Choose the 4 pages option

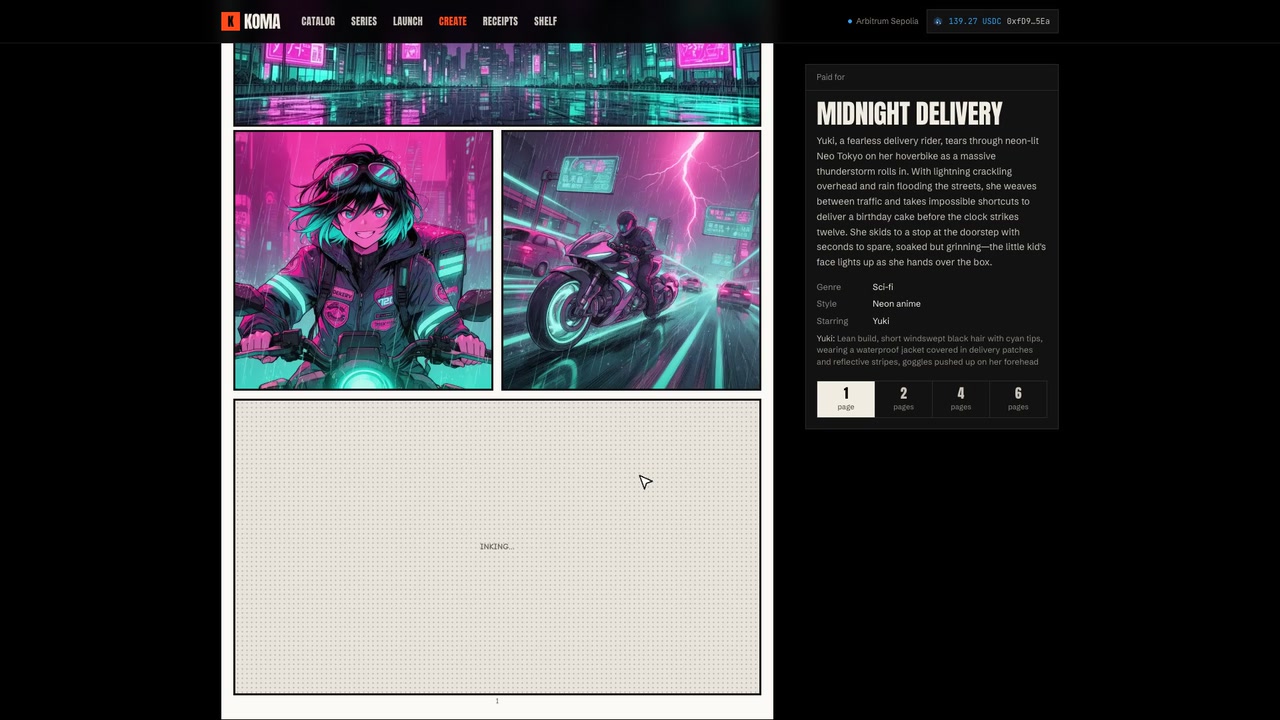tap(961, 399)
